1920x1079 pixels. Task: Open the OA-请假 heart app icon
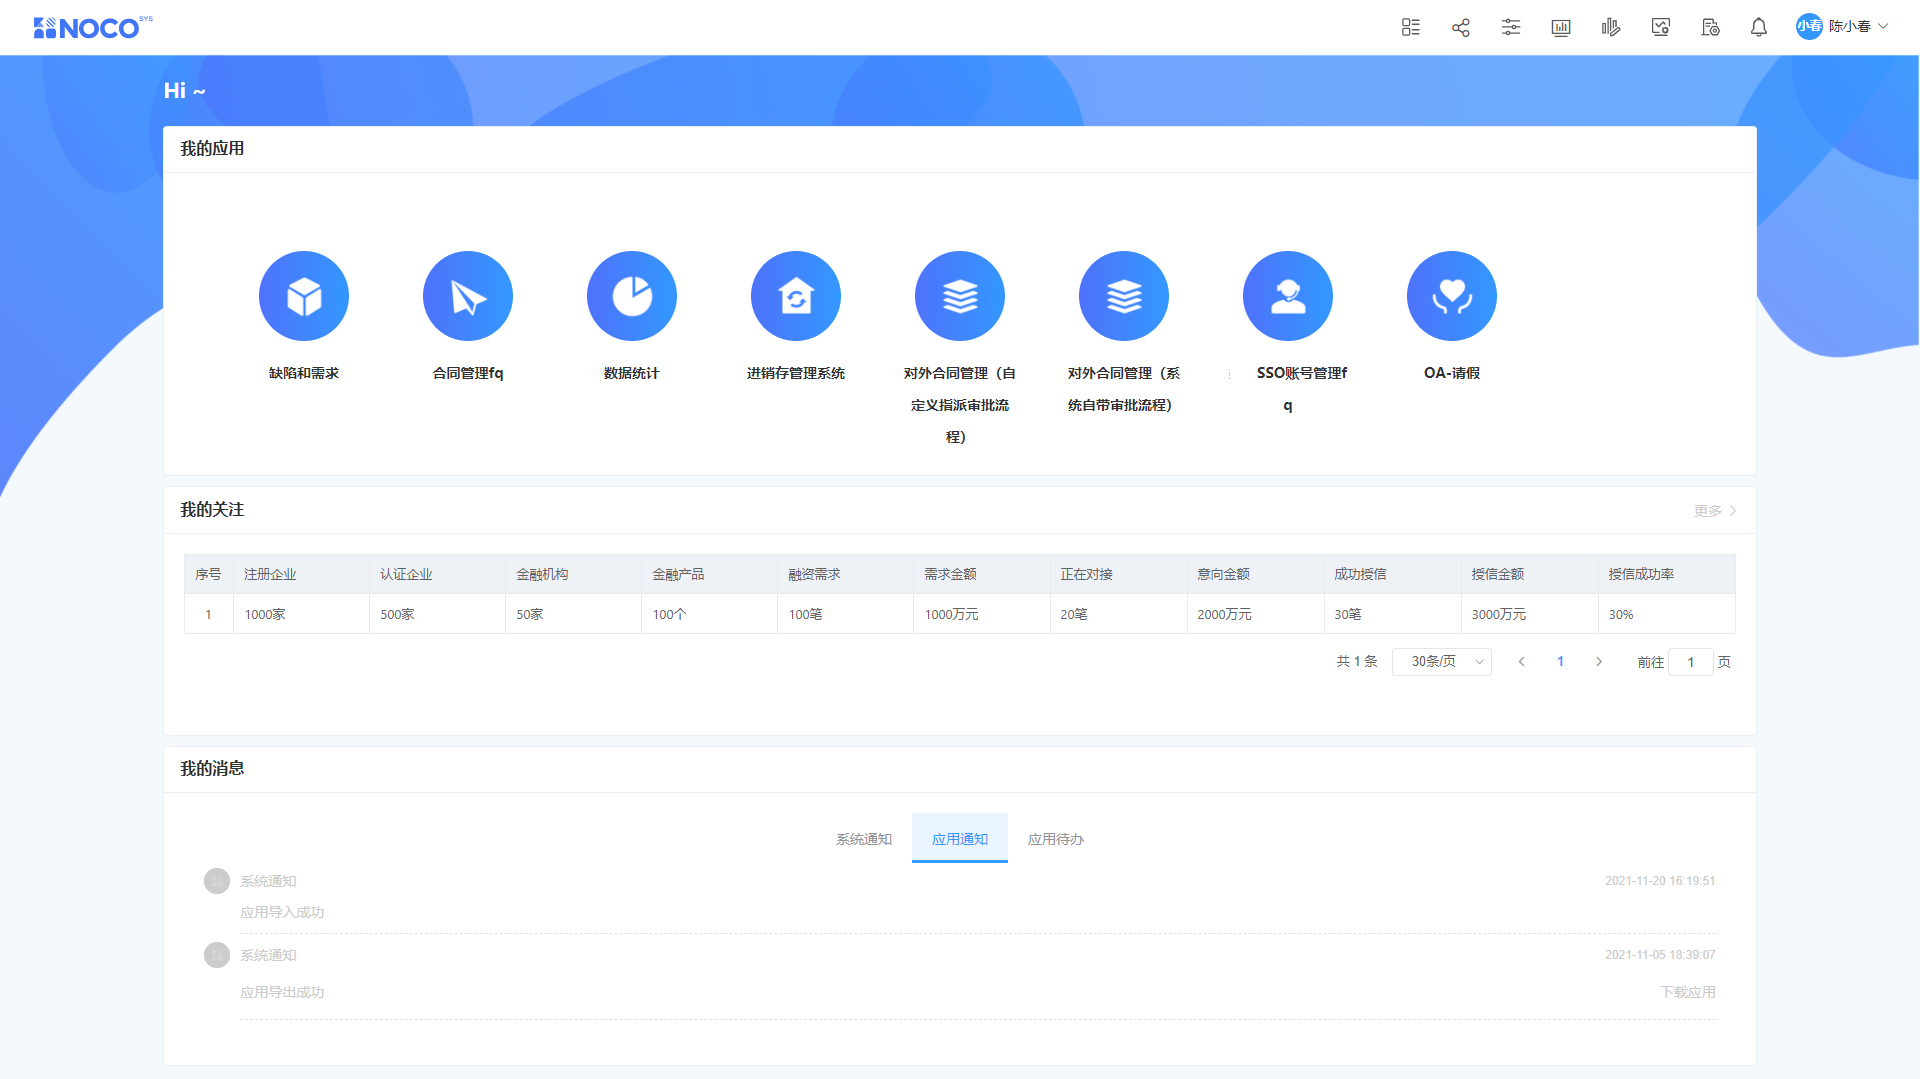pyautogui.click(x=1452, y=296)
